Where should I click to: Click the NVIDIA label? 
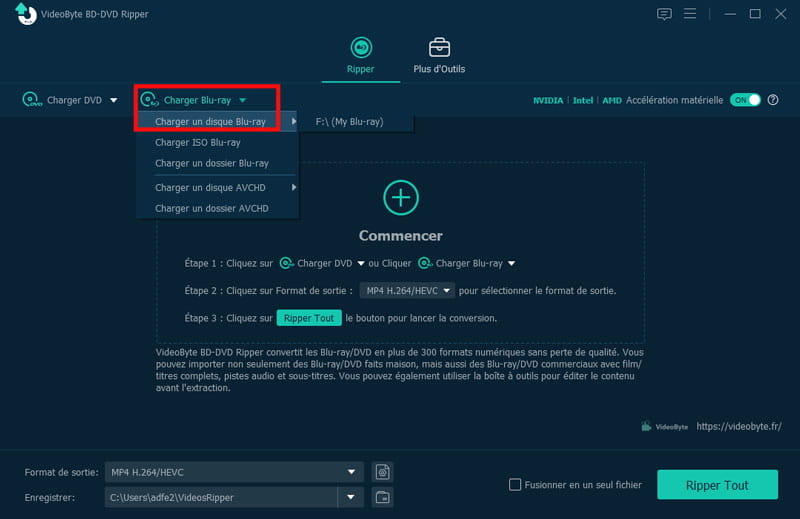(x=548, y=101)
